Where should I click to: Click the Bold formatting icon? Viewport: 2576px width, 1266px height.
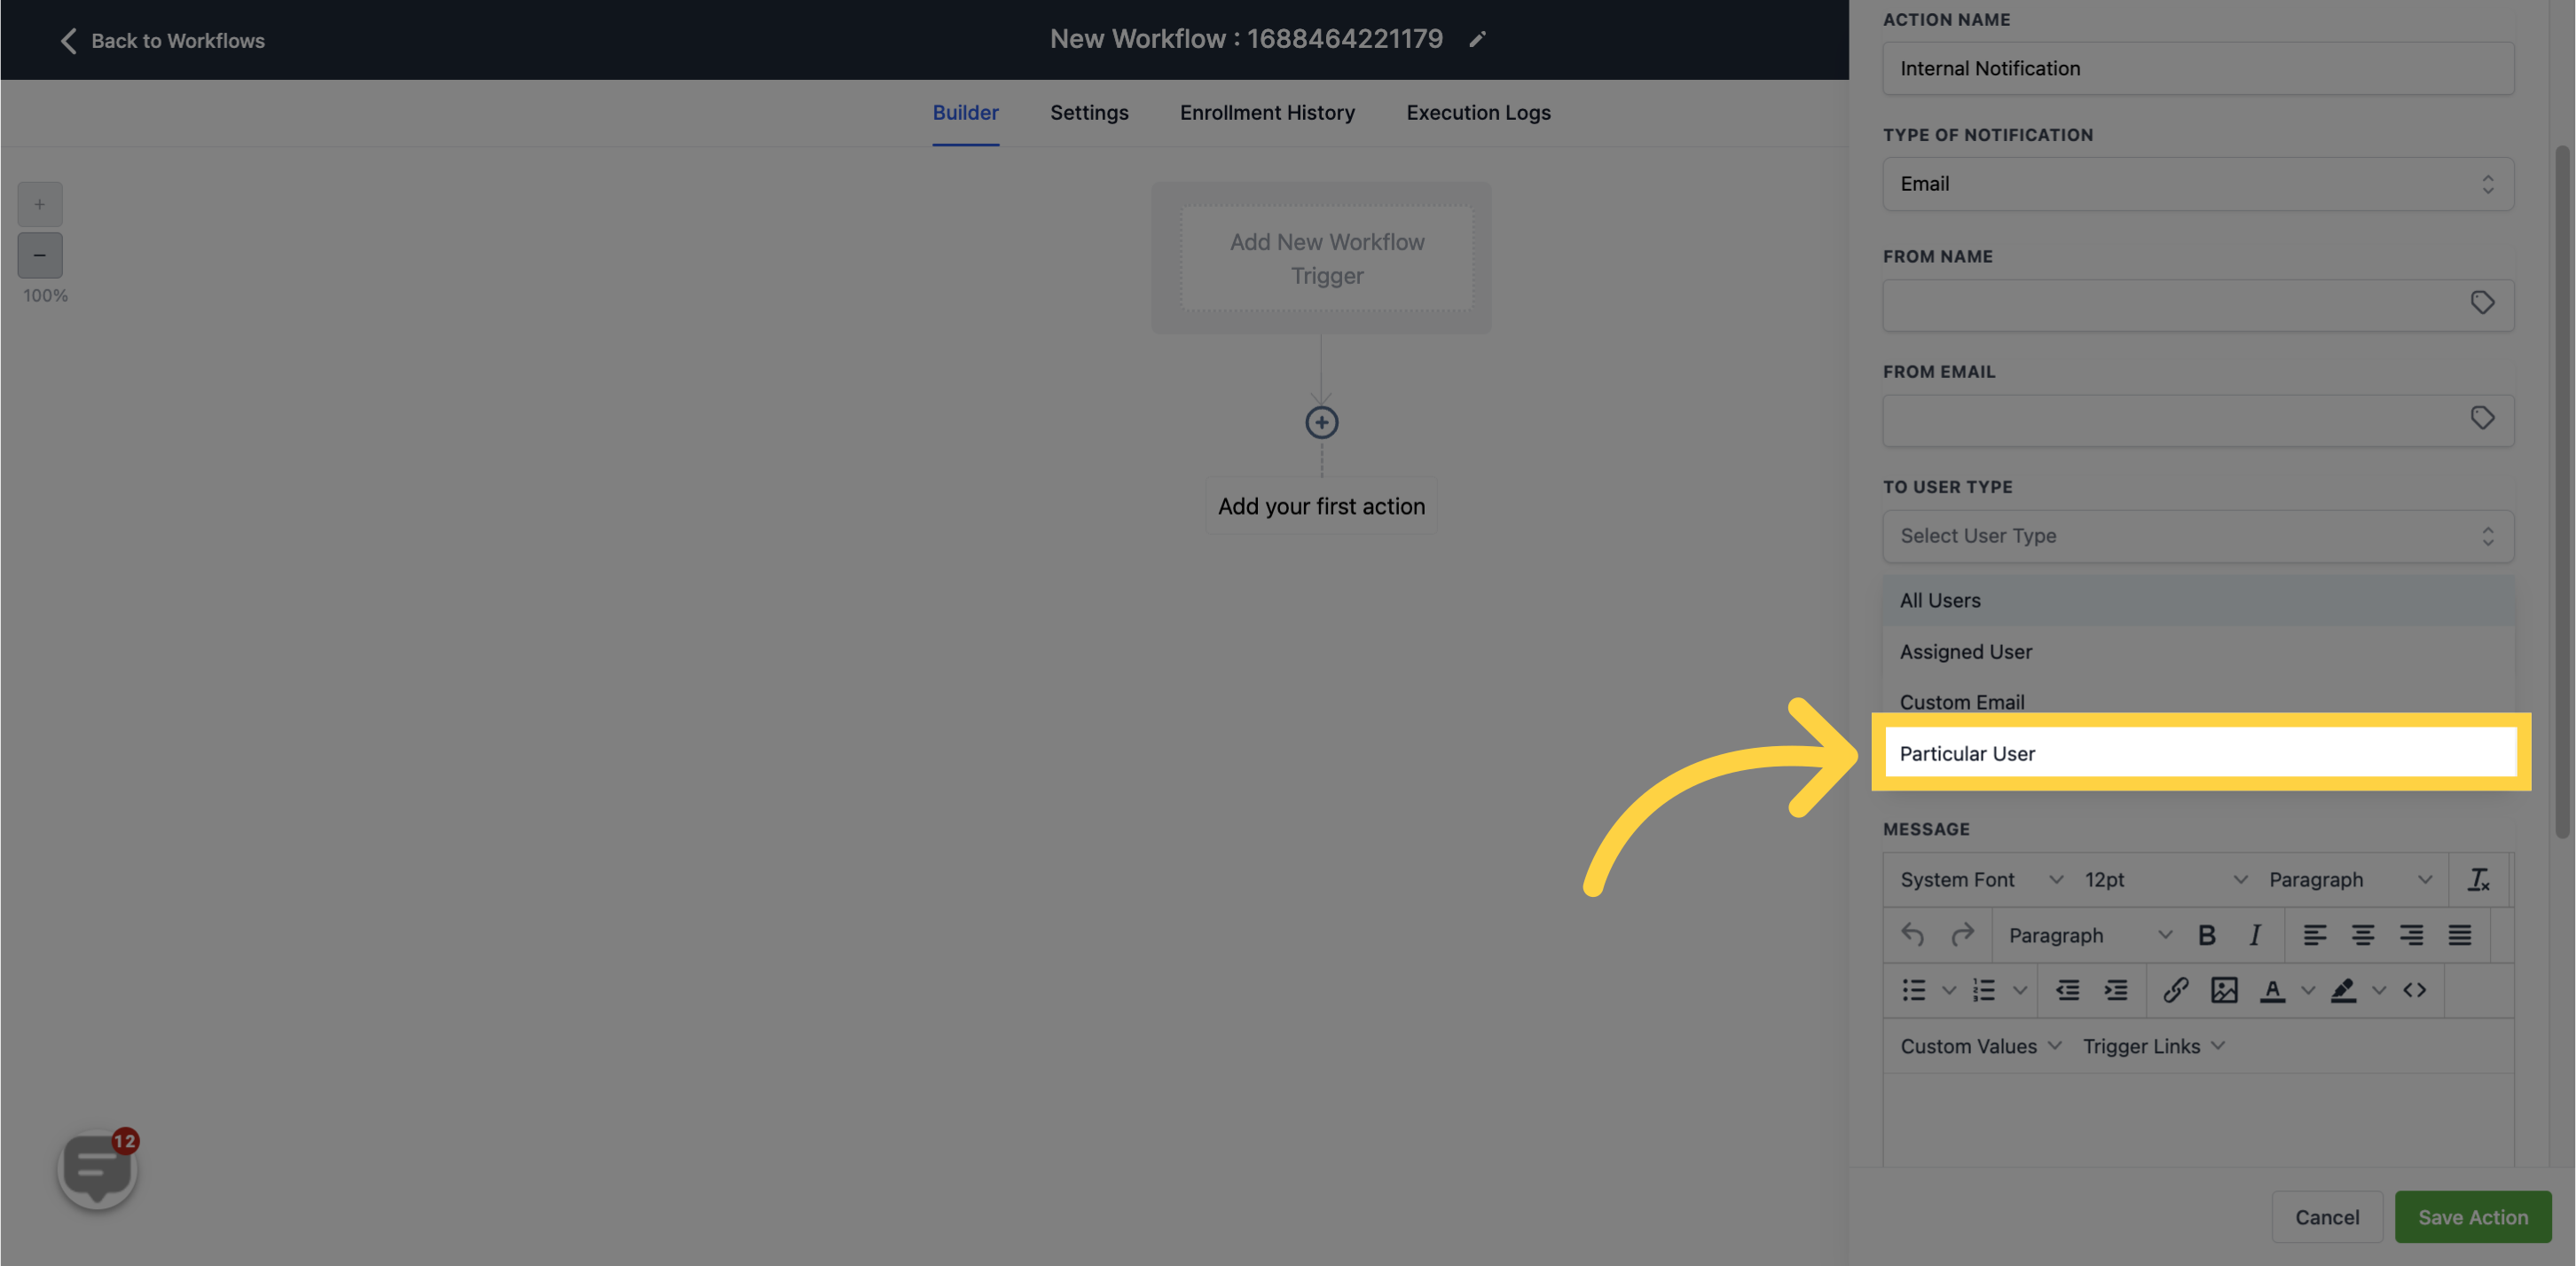[2206, 934]
